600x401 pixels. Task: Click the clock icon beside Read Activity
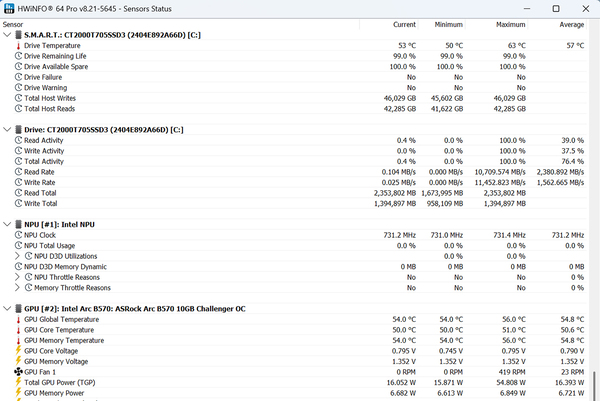point(18,140)
